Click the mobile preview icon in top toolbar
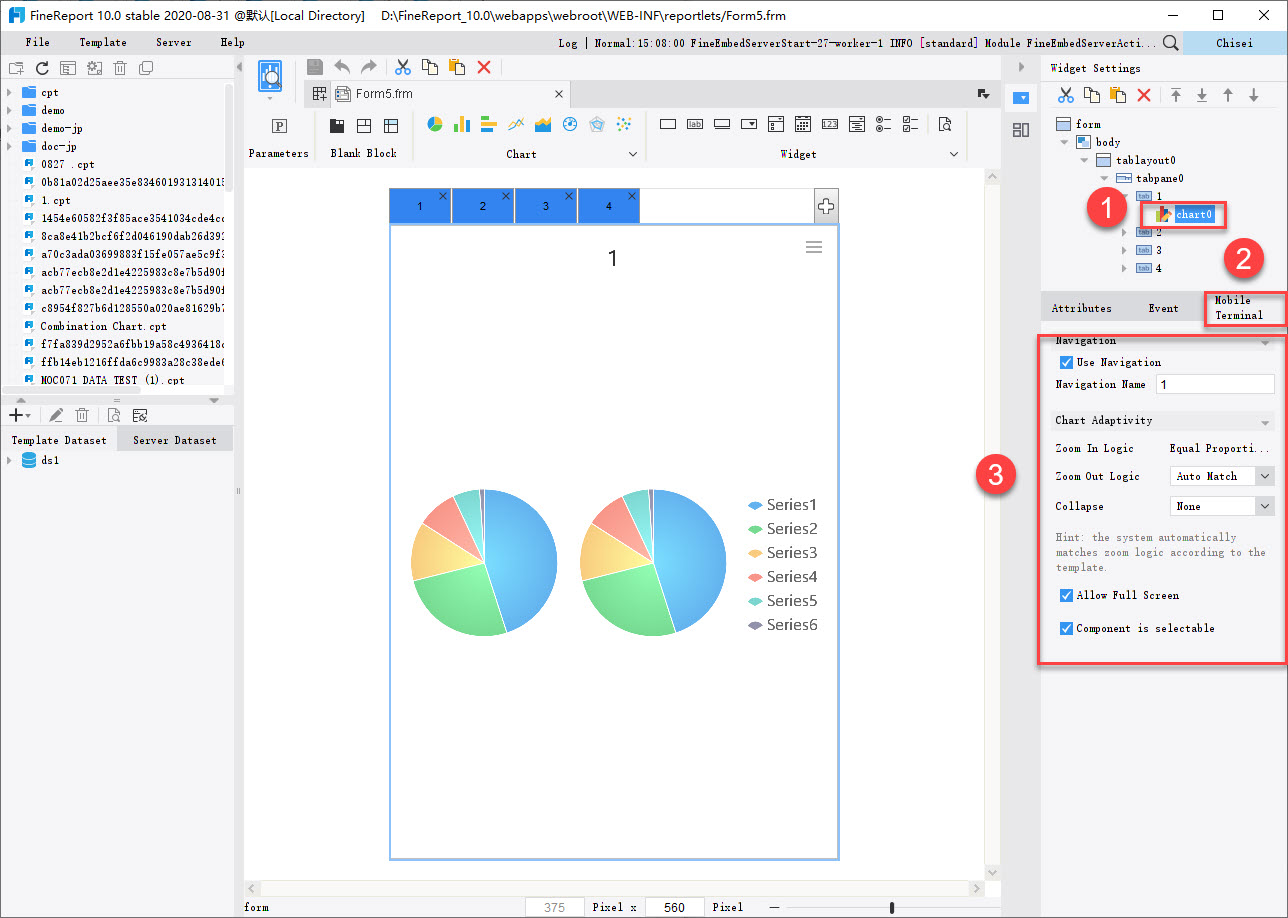 (270, 76)
